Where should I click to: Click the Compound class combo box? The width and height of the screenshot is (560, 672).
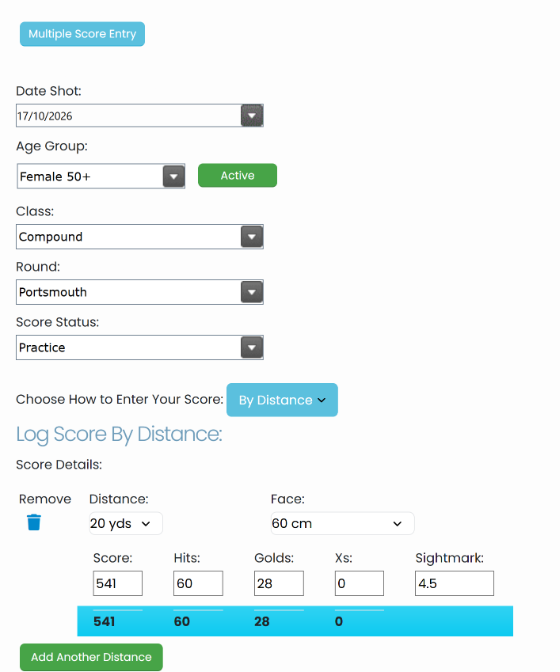[140, 237]
